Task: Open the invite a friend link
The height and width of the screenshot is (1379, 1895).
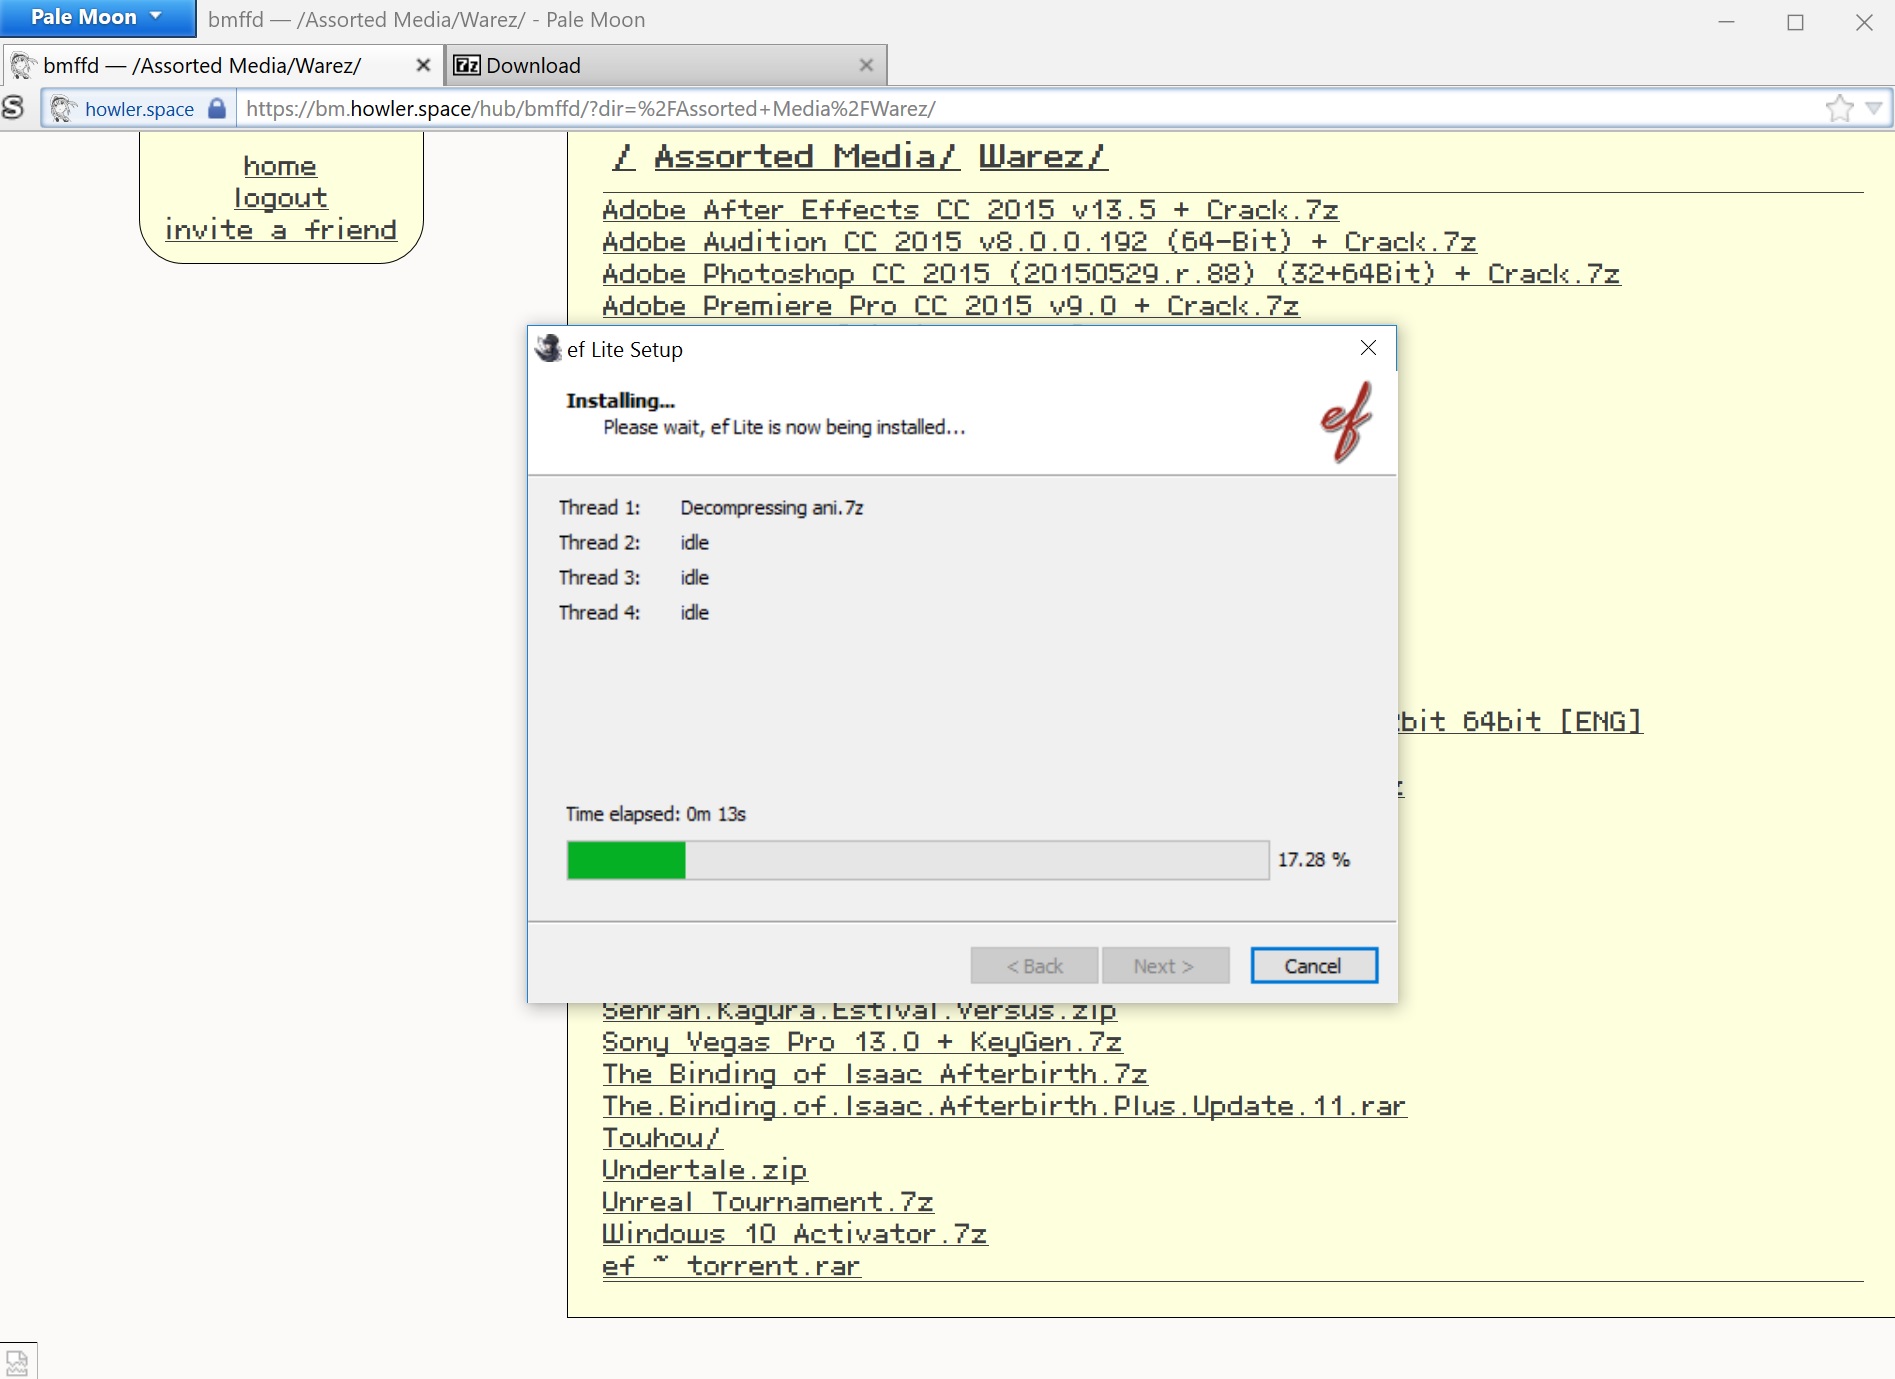Action: pyautogui.click(x=280, y=230)
